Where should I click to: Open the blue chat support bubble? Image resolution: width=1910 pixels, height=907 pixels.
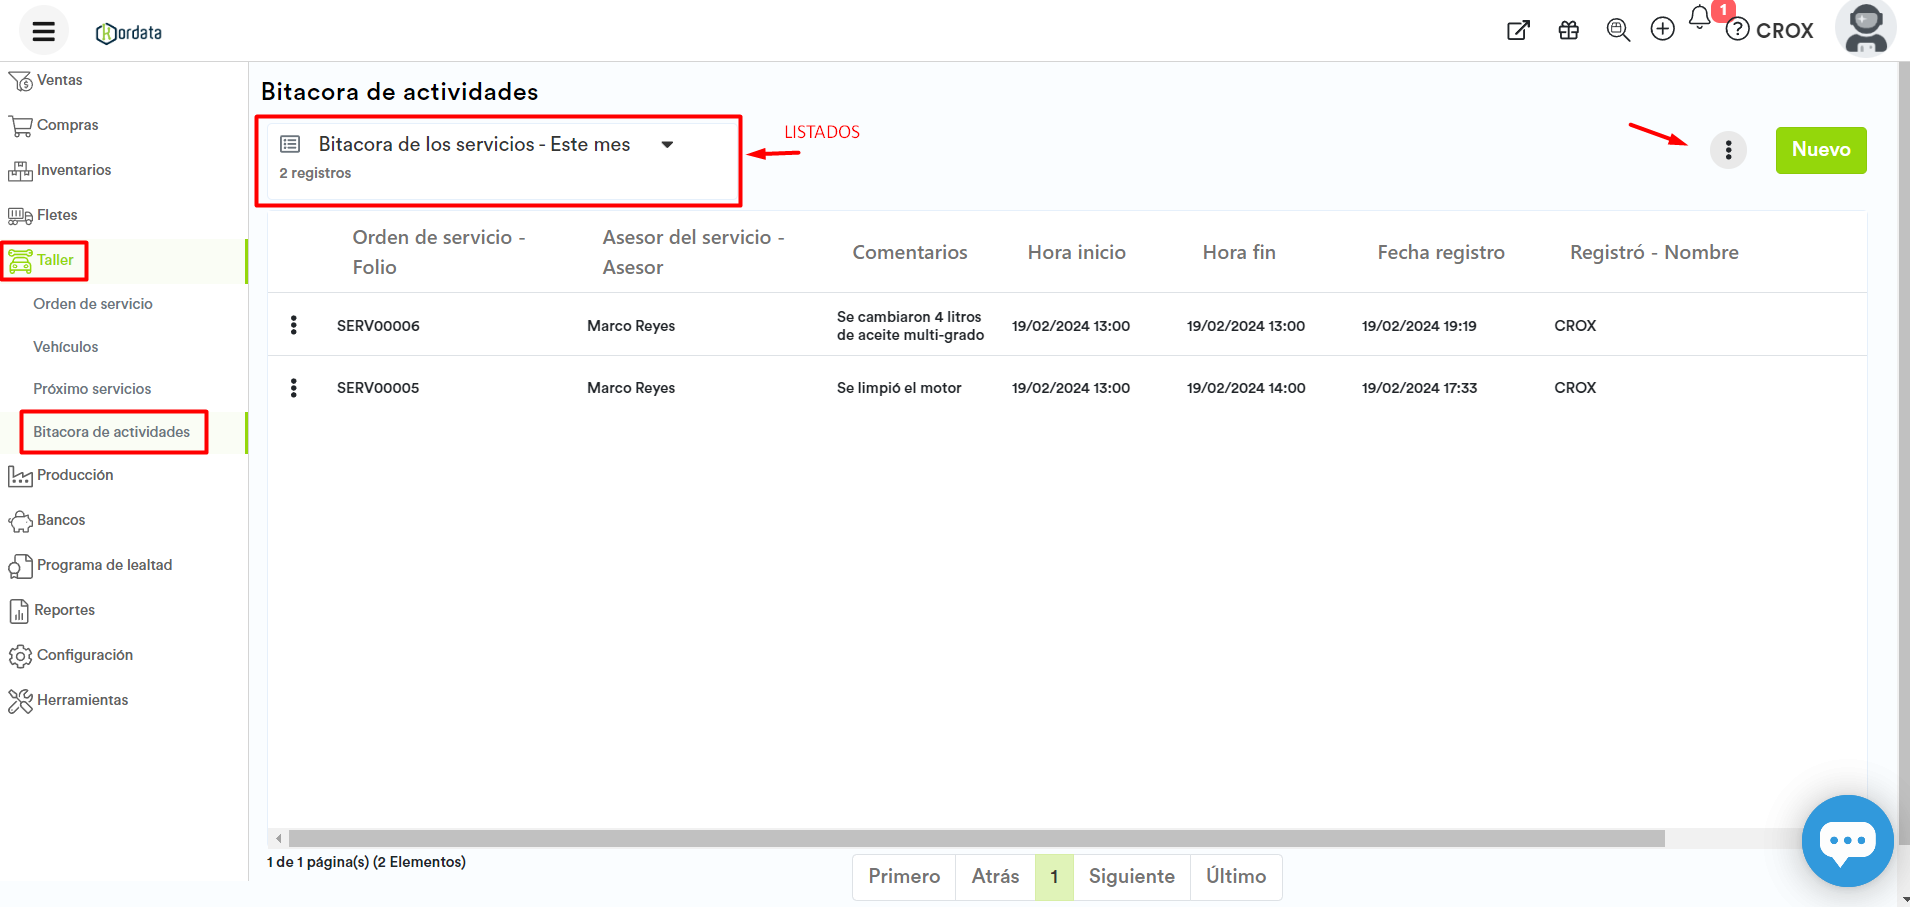(1846, 840)
